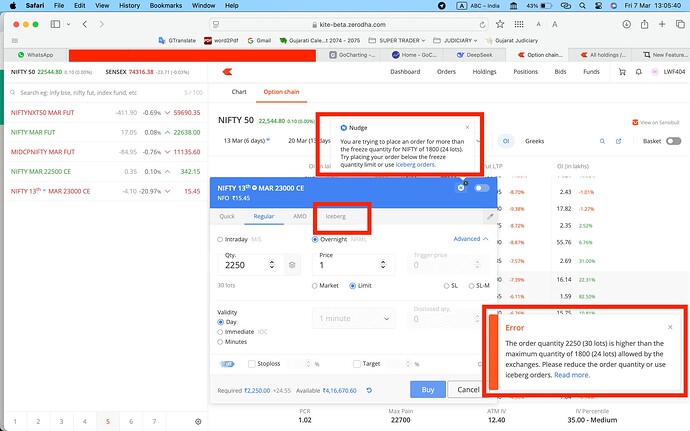The image size is (690, 431).
Task: Open JUDICIARY bookmarks folder
Action: (455, 41)
